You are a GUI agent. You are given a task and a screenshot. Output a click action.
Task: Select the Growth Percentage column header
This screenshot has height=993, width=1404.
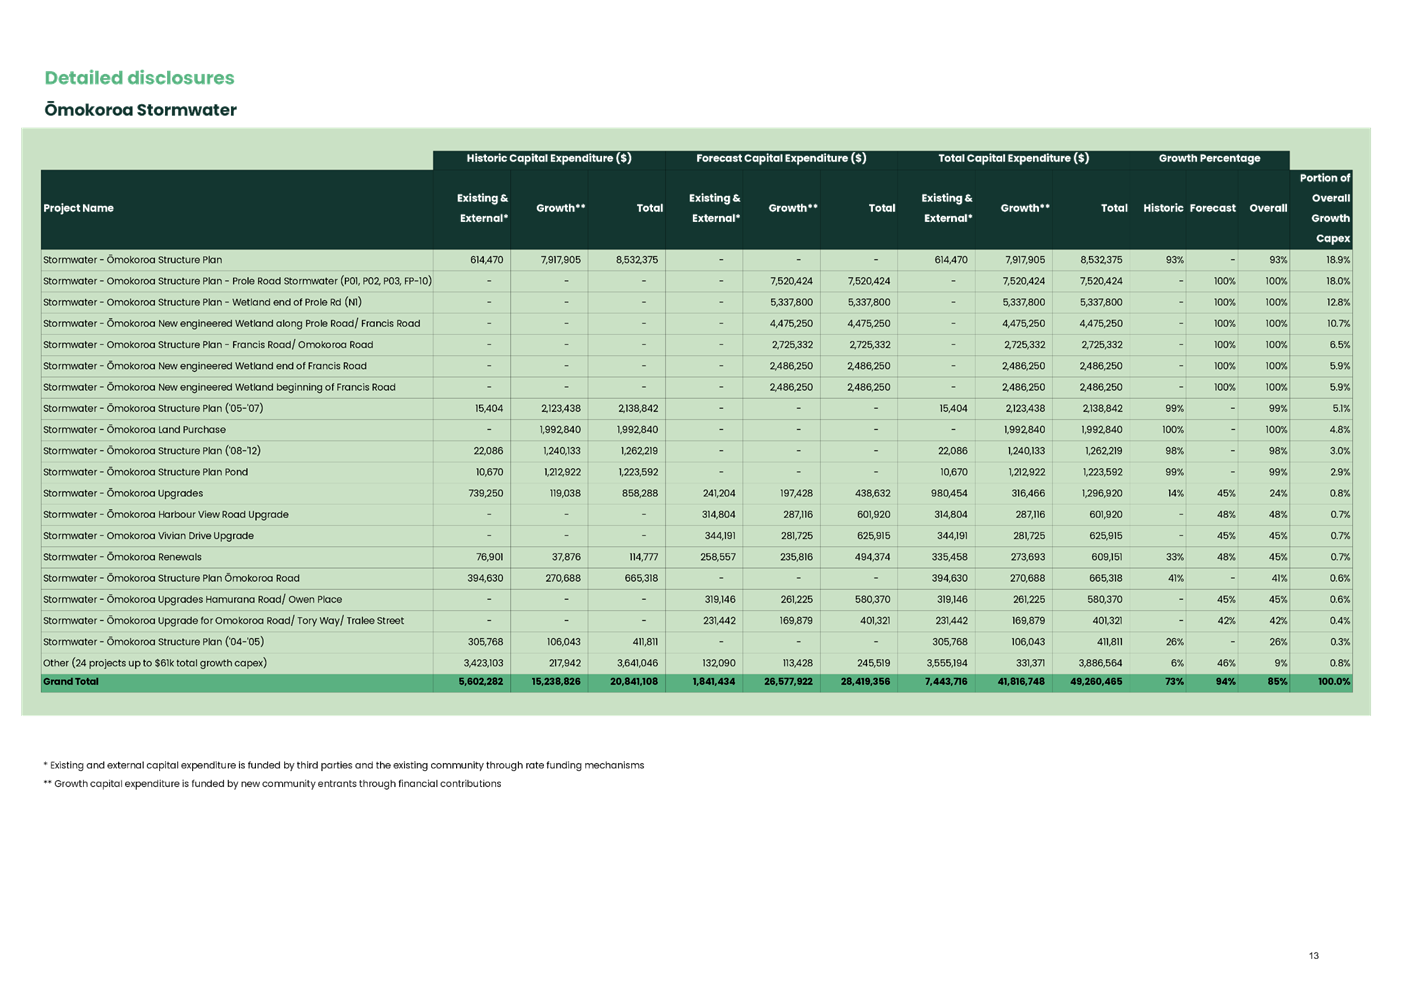[1210, 158]
